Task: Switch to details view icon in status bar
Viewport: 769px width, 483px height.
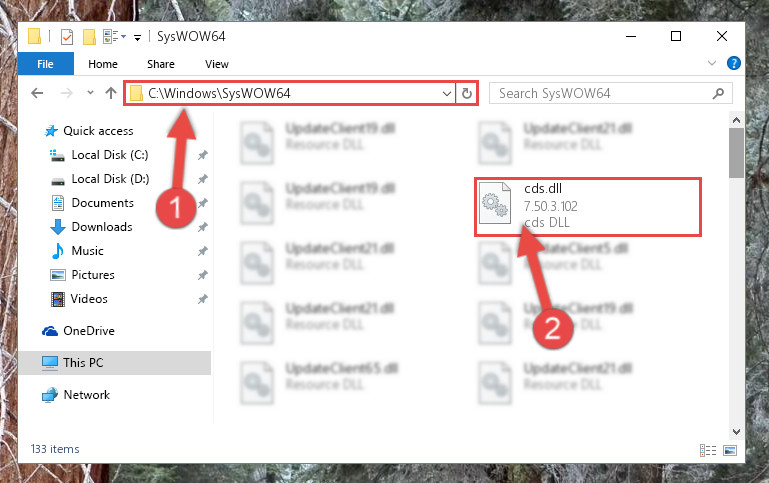Action: point(708,450)
